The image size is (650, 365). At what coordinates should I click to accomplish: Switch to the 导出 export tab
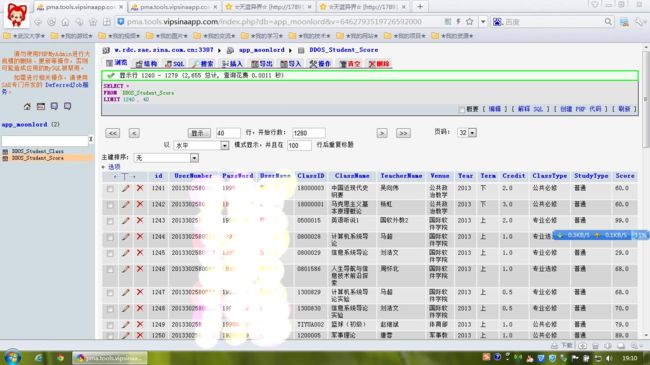point(262,64)
